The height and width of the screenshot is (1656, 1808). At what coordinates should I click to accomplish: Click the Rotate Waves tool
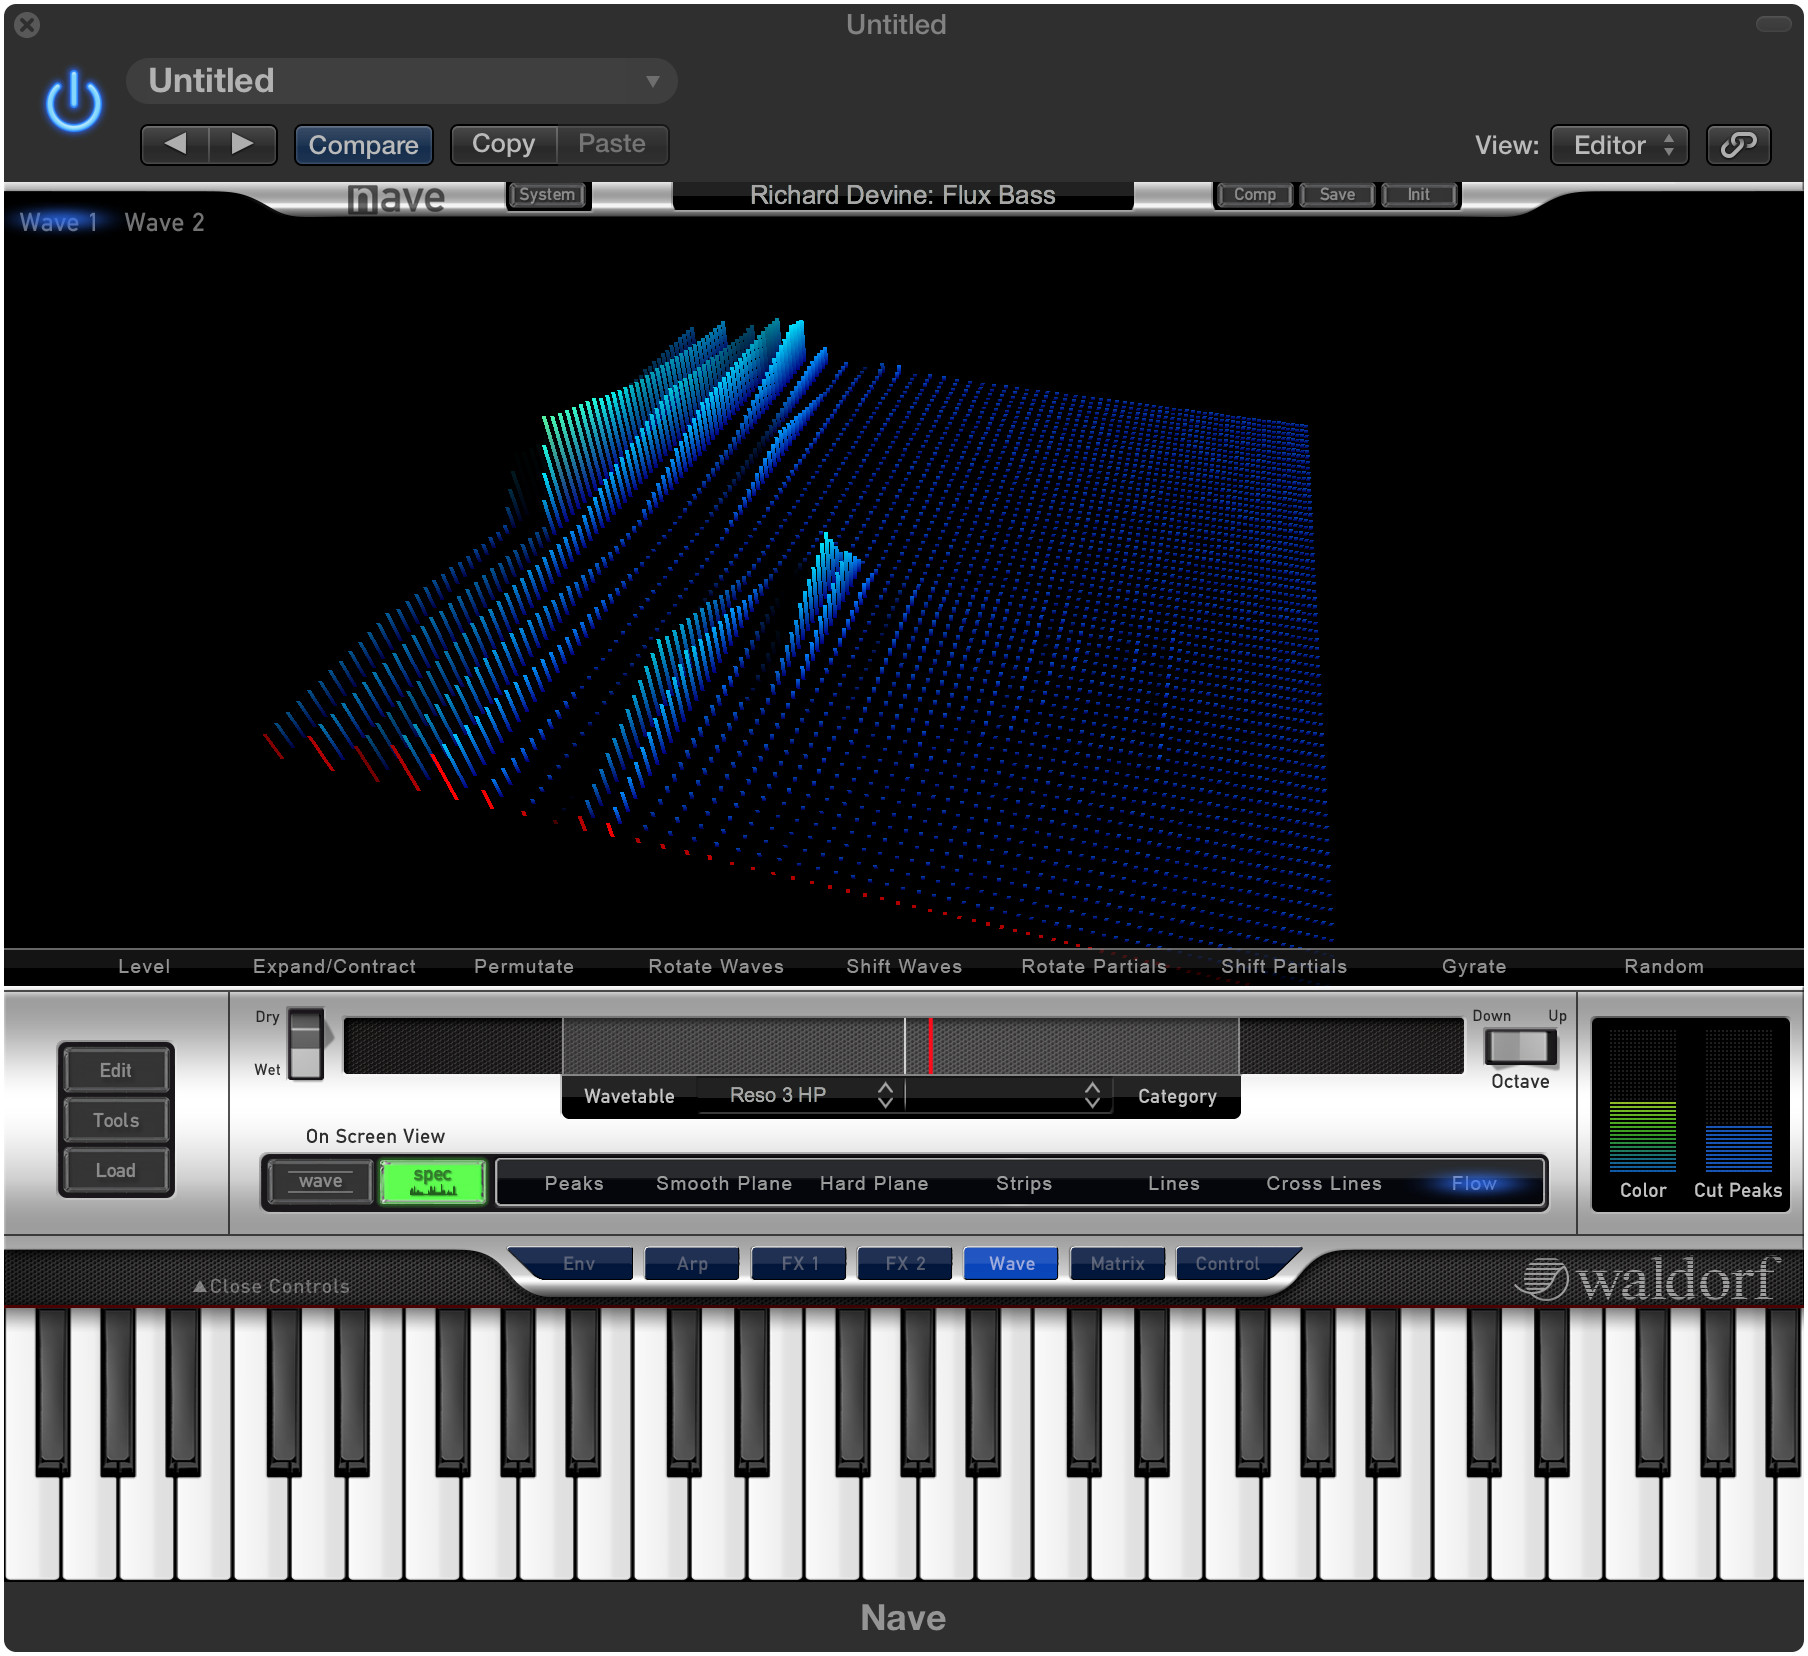(x=716, y=966)
